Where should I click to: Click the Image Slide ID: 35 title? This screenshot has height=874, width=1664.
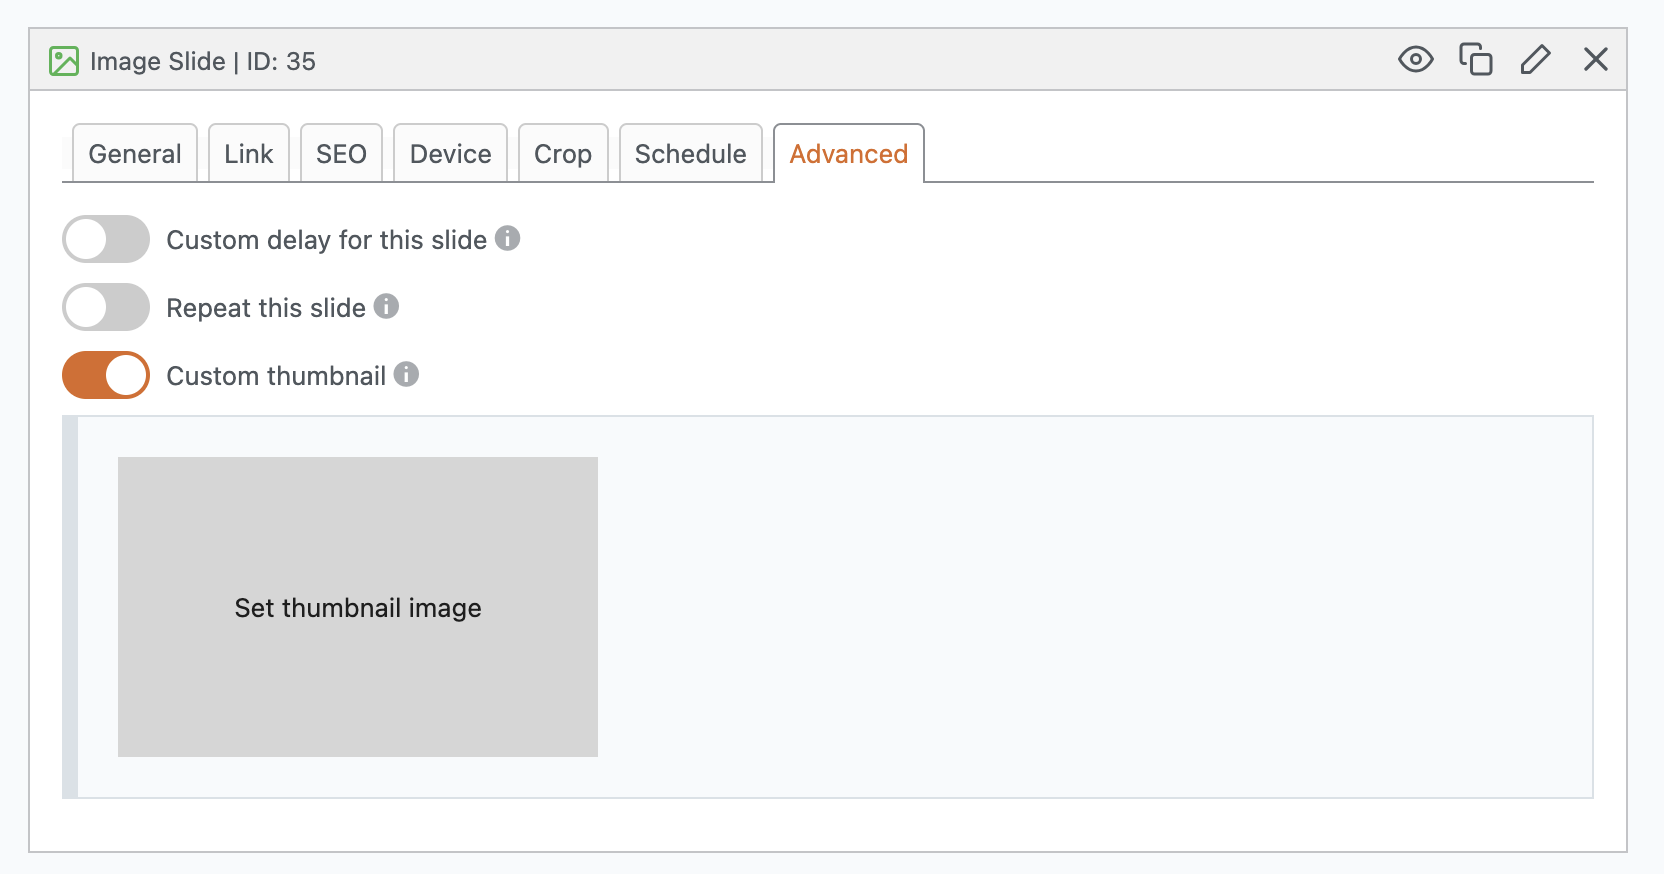(203, 62)
